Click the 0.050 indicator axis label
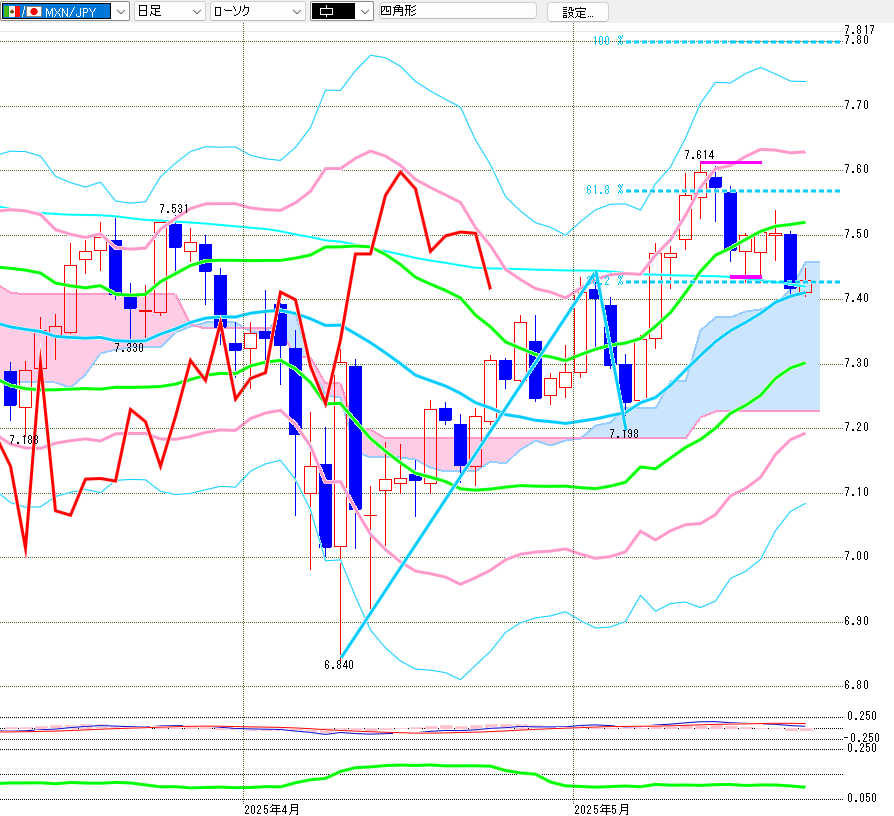This screenshot has width=894, height=816. point(862,798)
